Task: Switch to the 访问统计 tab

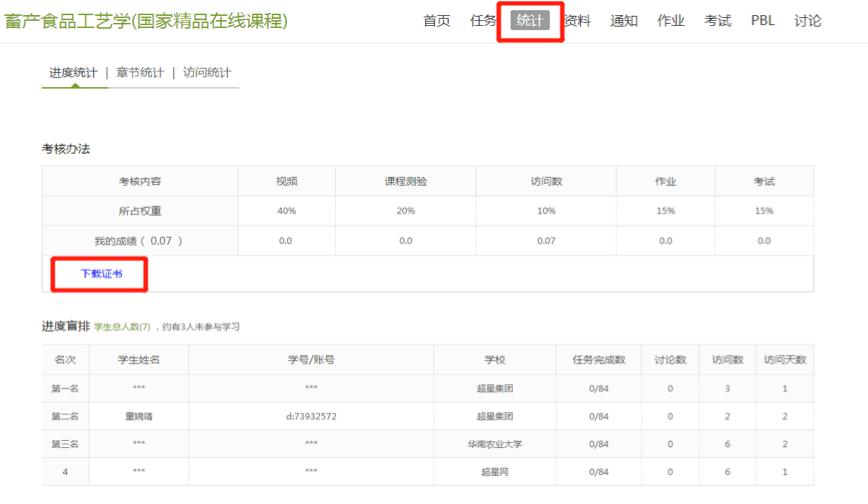Action: tap(207, 73)
